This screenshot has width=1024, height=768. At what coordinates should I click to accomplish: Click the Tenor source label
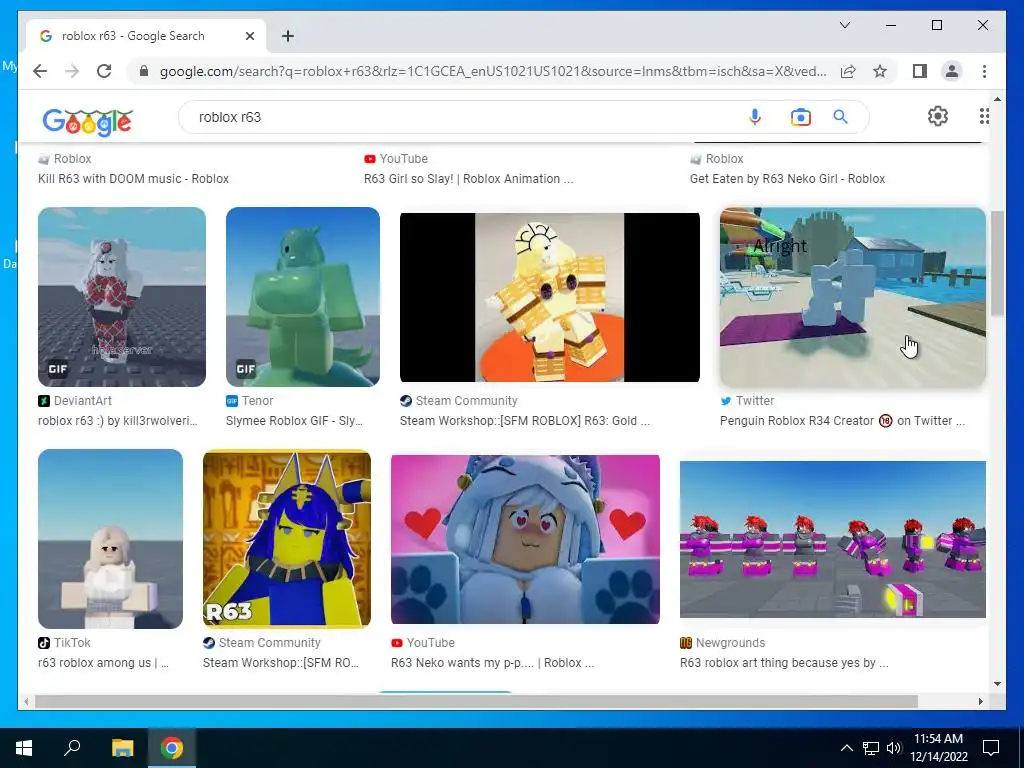(x=257, y=400)
